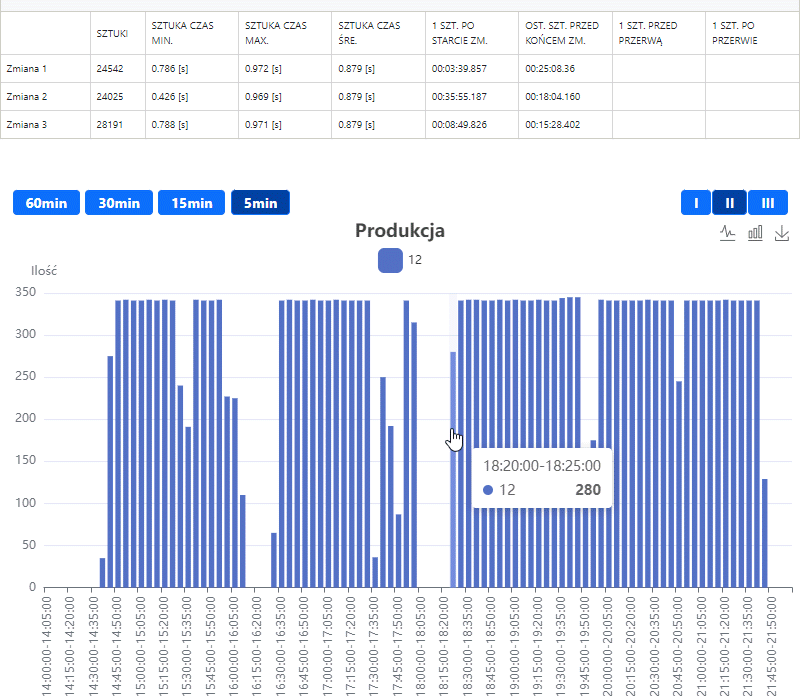The width and height of the screenshot is (800, 700).
Task: Click the SZTUKA CZAS MIN. column header
Action: point(176,33)
